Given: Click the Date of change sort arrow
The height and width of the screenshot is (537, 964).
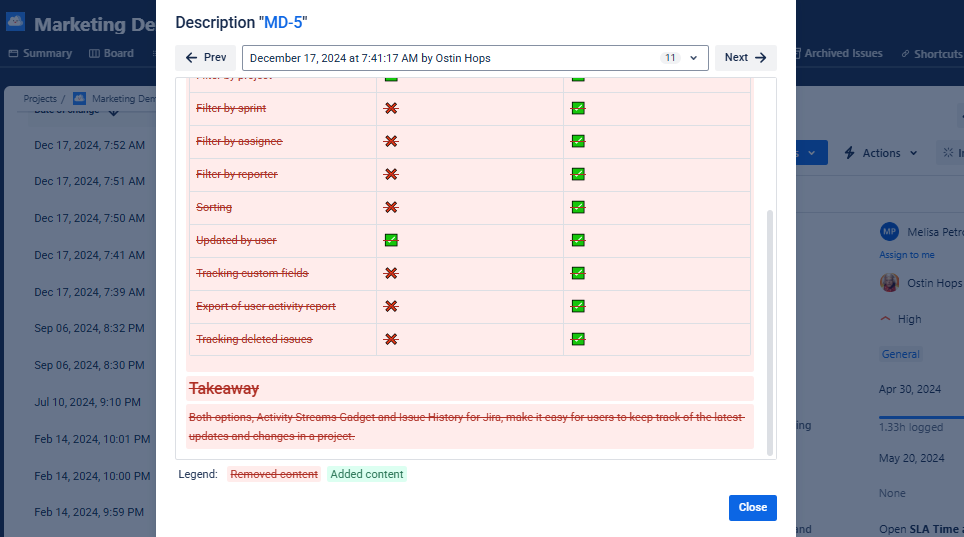Looking at the screenshot, I should pyautogui.click(x=113, y=111).
